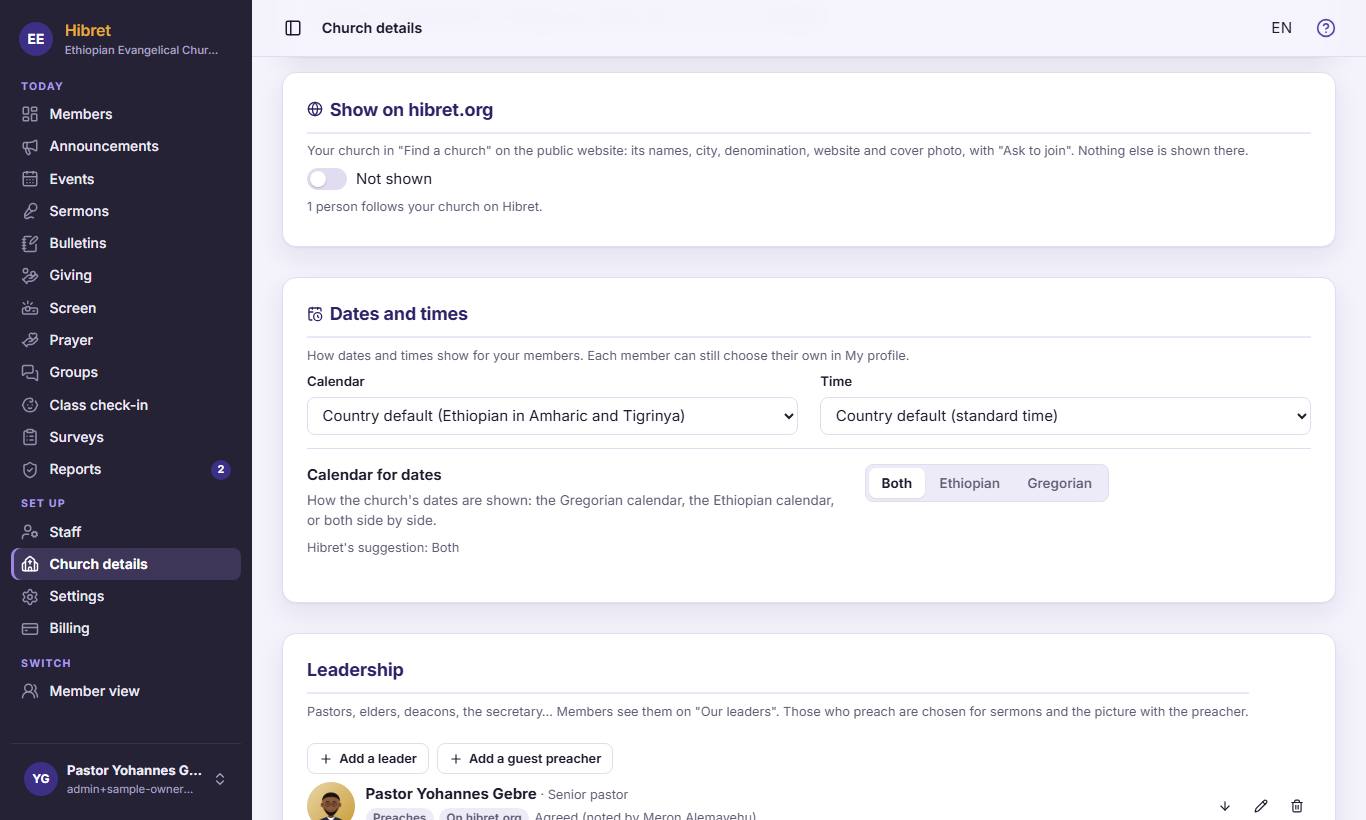Image resolution: width=1366 pixels, height=820 pixels.
Task: Click the "On hibret.org" tag
Action: pos(484,815)
